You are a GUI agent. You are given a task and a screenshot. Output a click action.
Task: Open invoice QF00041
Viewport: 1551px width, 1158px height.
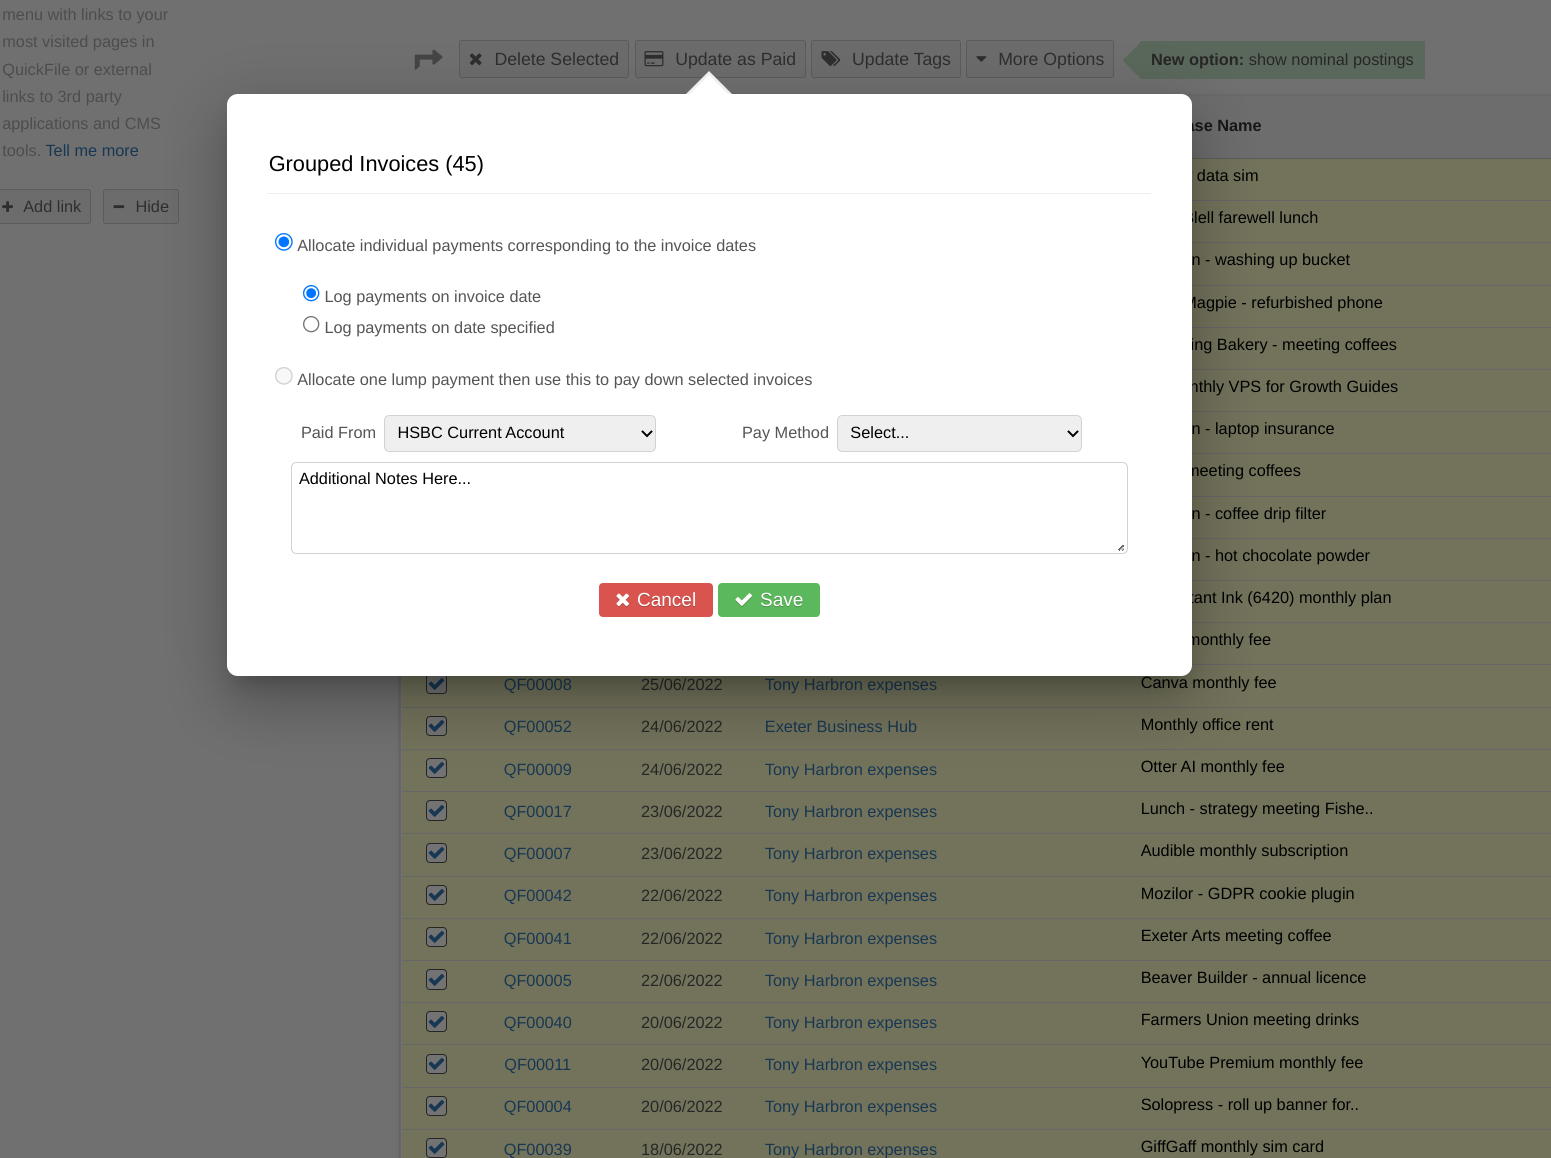[x=538, y=939]
